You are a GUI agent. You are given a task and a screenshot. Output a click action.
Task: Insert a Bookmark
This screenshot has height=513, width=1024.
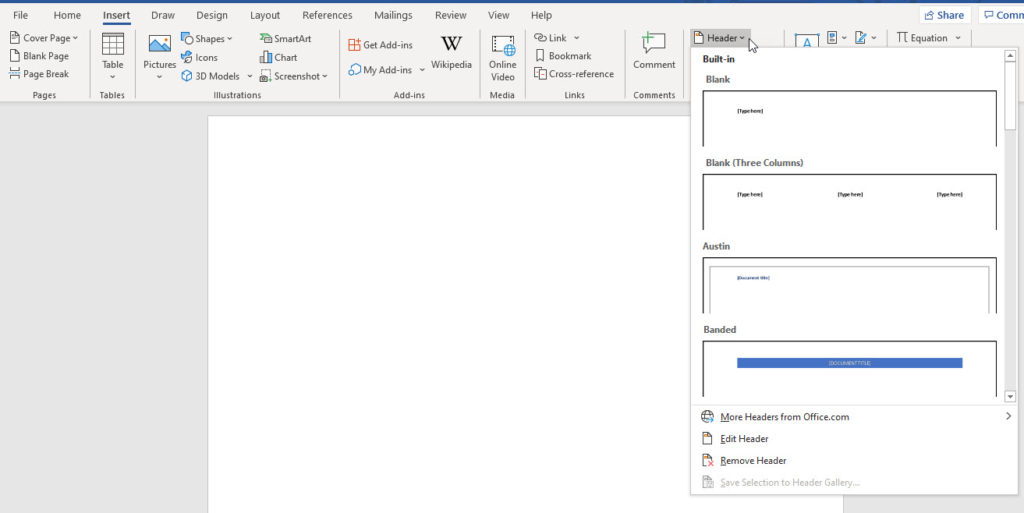562,56
